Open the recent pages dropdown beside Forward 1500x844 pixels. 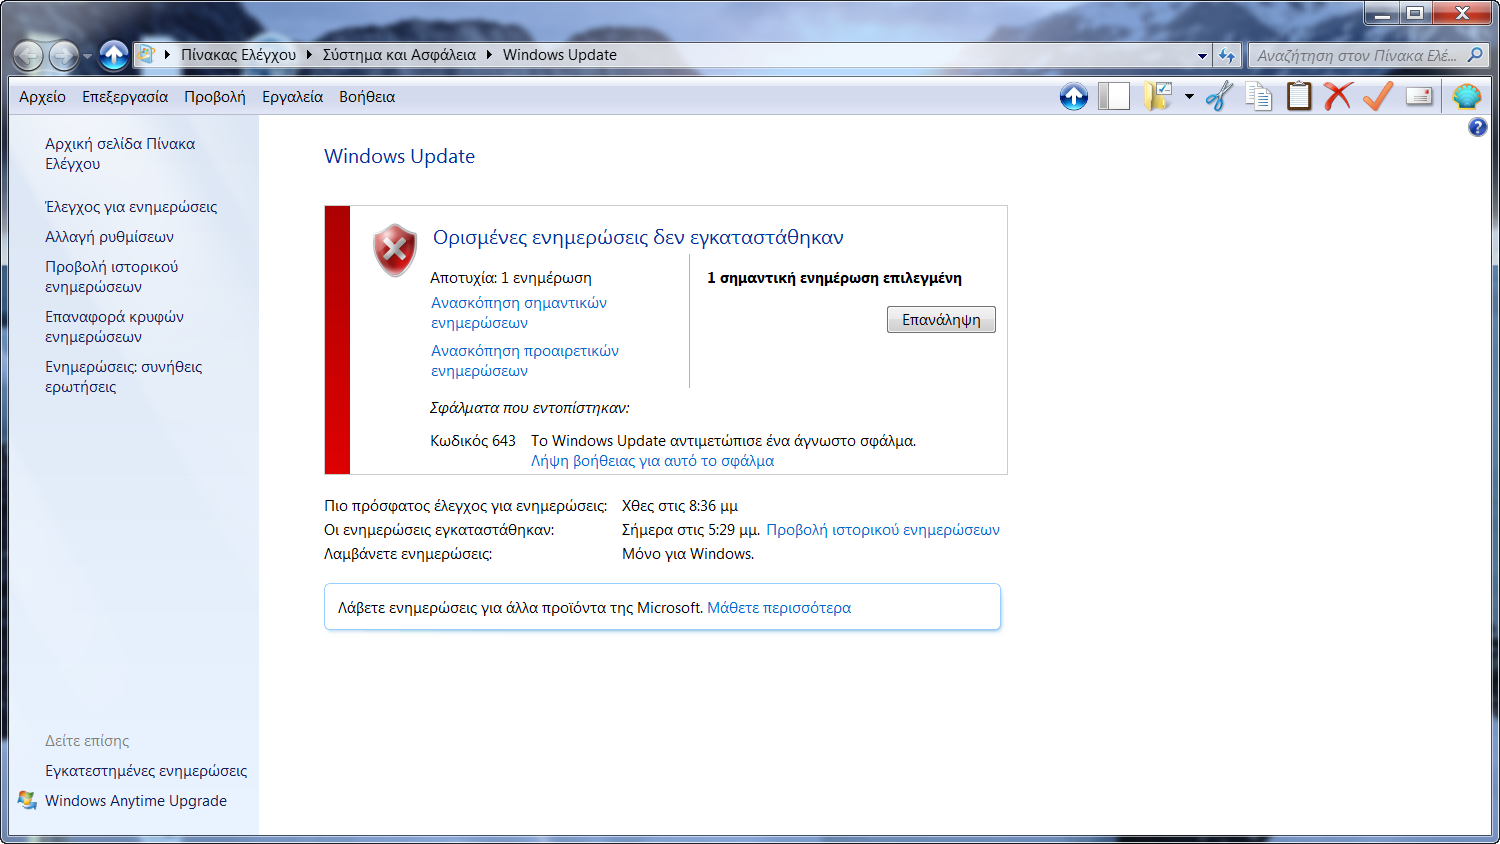(87, 56)
